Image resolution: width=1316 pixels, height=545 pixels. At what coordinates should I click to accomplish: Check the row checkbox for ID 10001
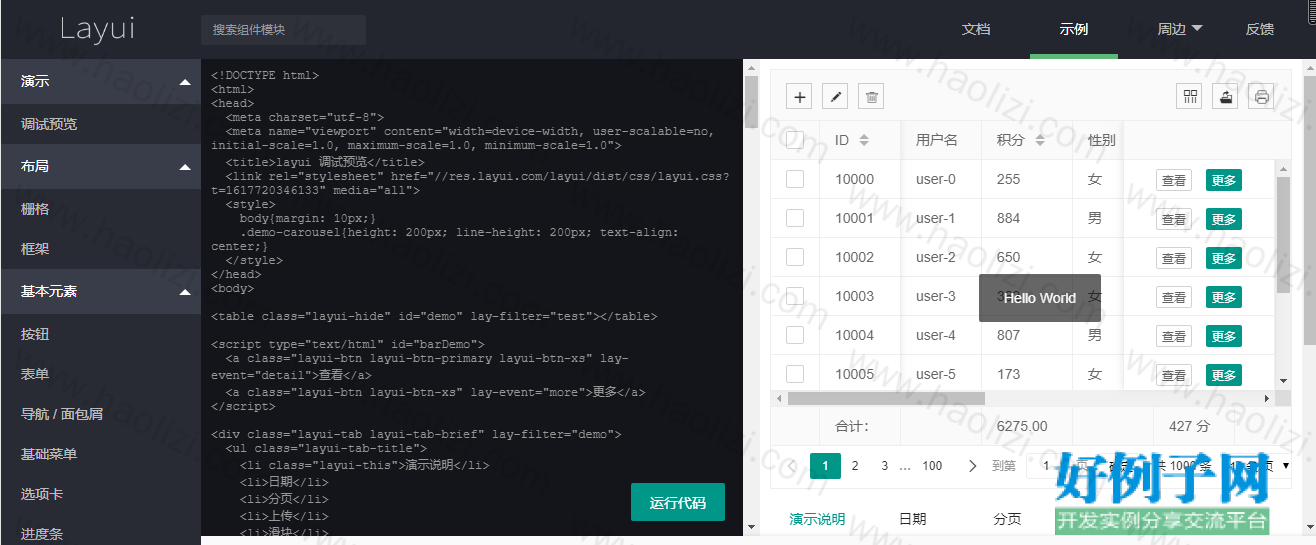coord(795,218)
